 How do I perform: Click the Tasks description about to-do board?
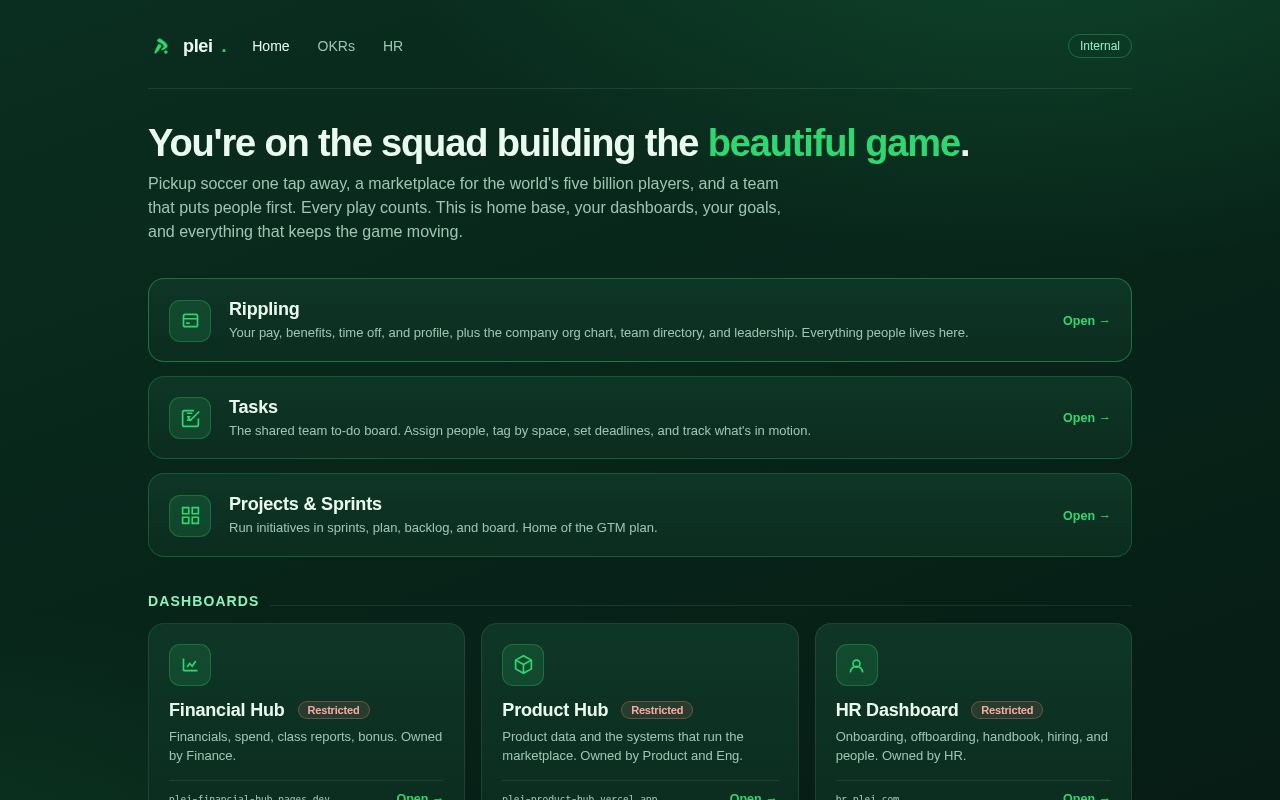pos(520,431)
